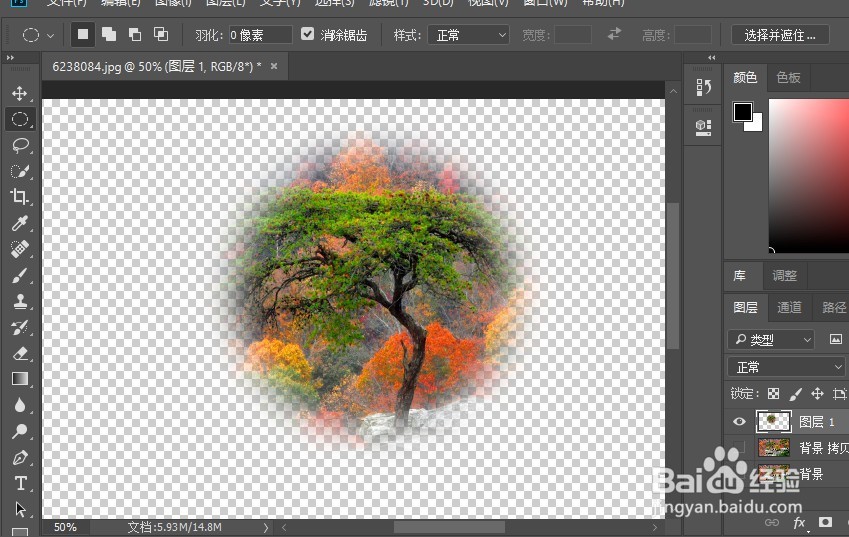Select the 图层 1 layer thumbnail

click(x=773, y=421)
